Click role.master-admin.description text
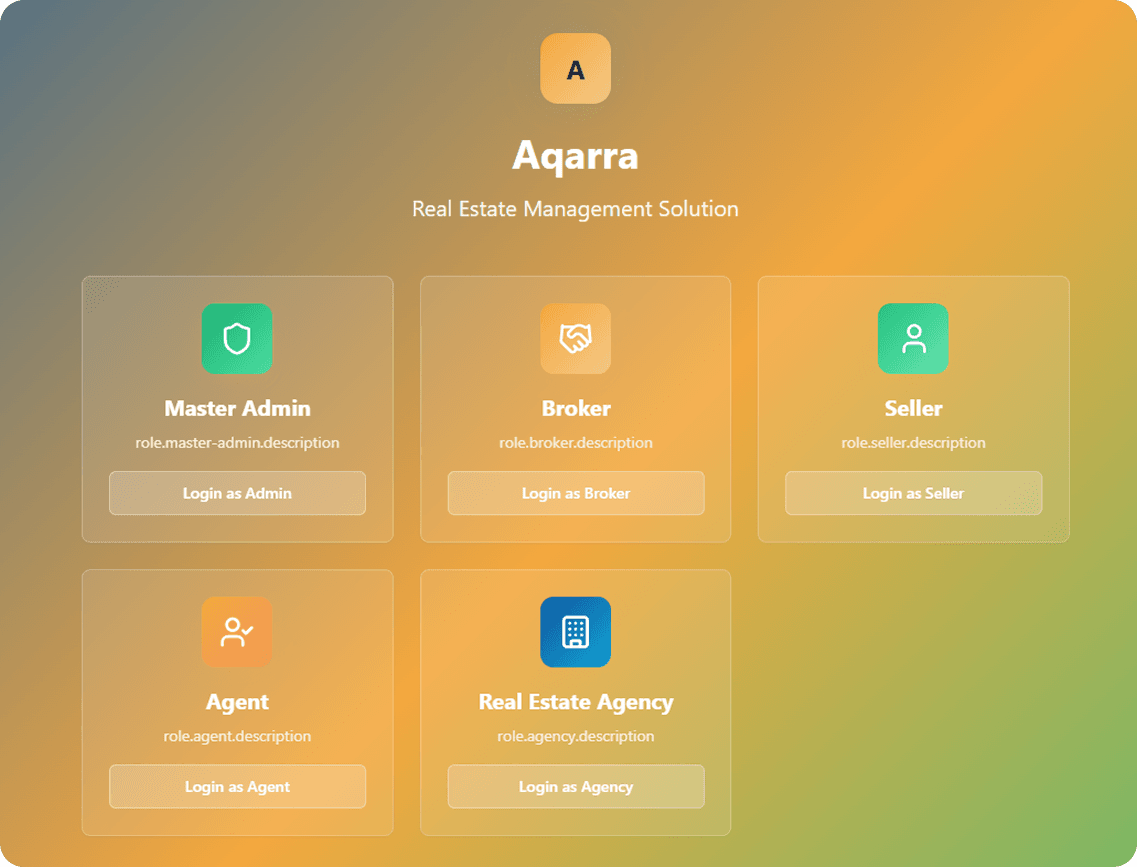Screen dimensions: 1137x867 pyautogui.click(x=237, y=442)
